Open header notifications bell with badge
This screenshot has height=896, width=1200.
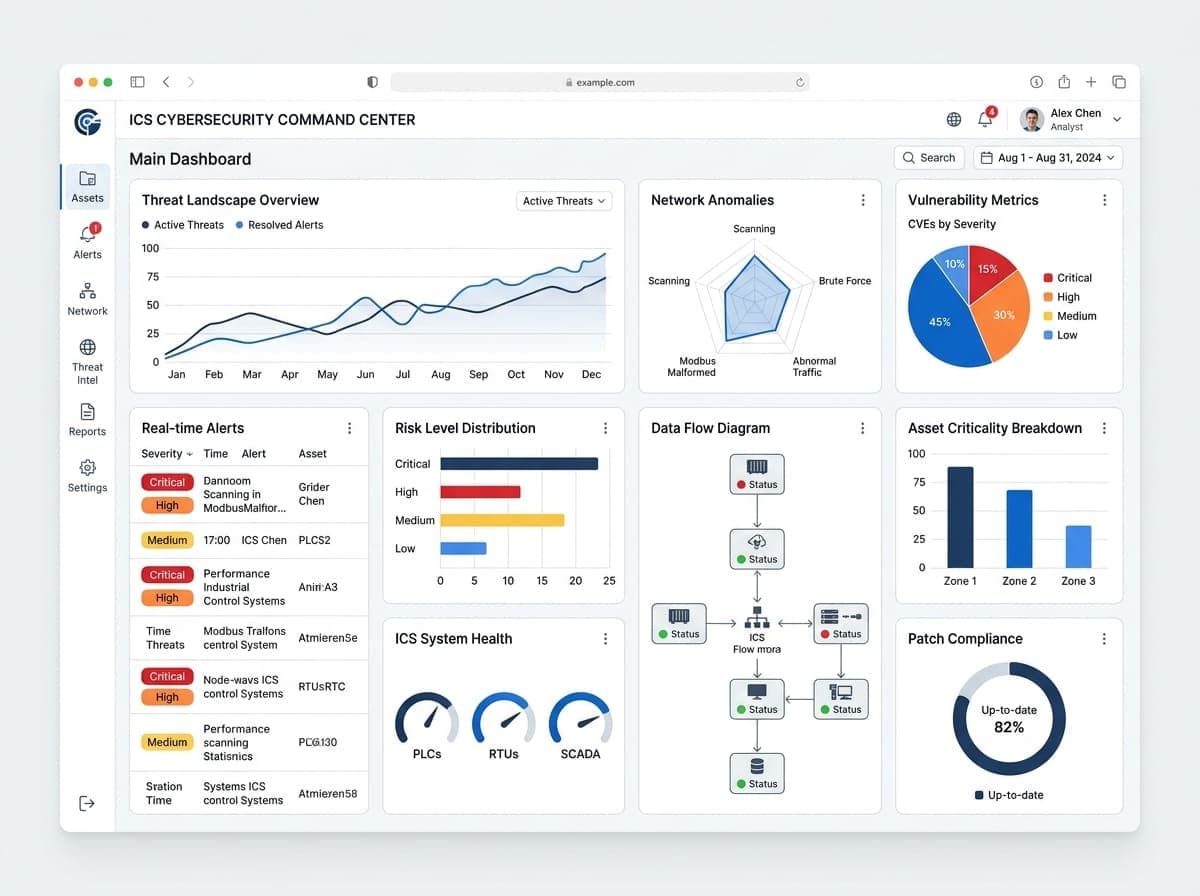pos(986,118)
